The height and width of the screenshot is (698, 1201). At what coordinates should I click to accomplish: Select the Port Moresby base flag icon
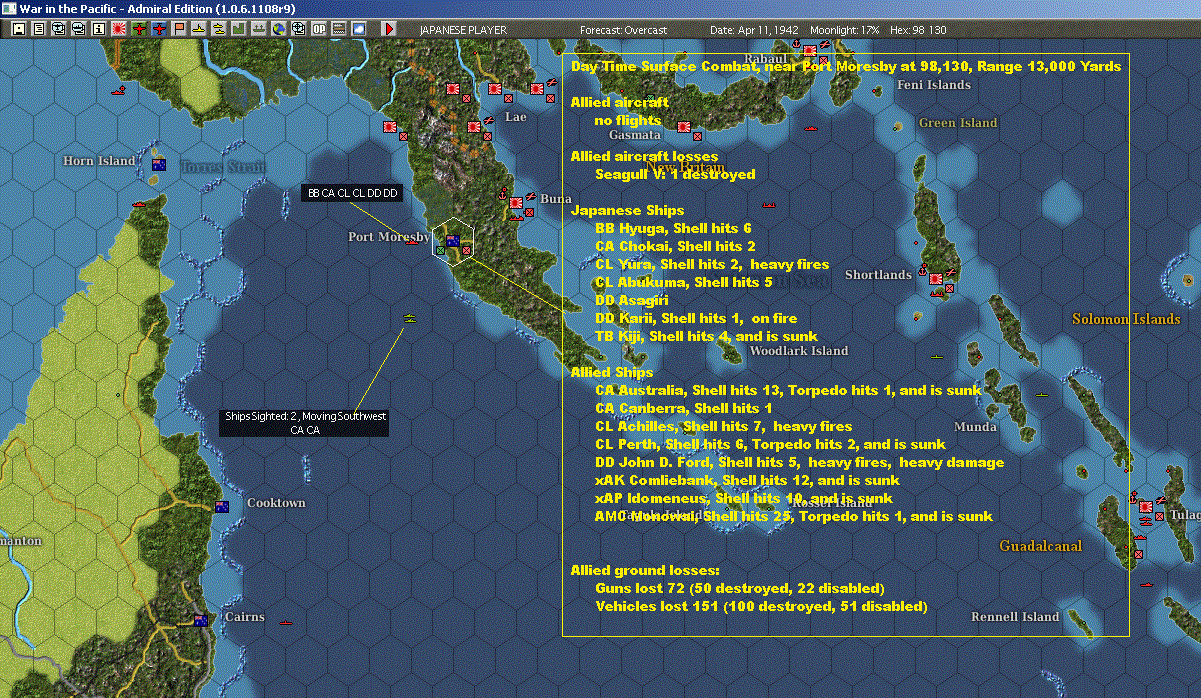tap(452, 240)
